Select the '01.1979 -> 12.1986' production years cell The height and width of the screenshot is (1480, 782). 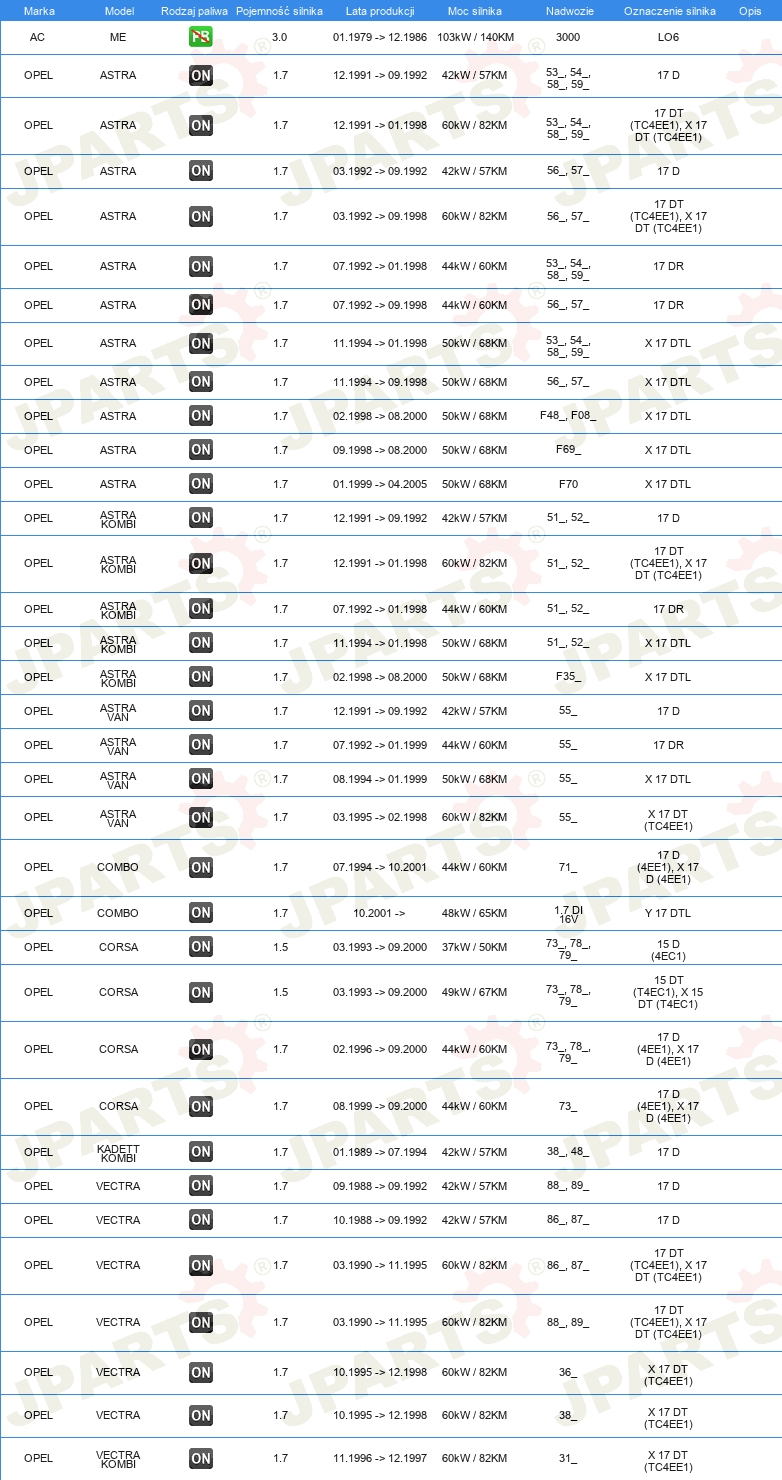point(380,37)
